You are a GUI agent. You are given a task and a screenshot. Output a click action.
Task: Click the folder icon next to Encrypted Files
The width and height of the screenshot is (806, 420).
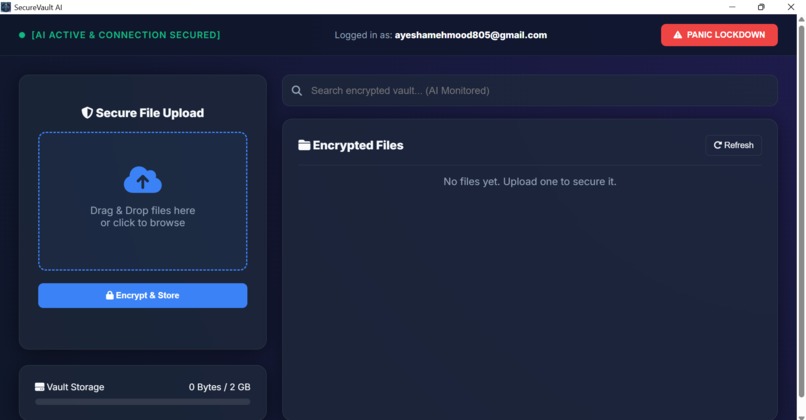pyautogui.click(x=304, y=145)
